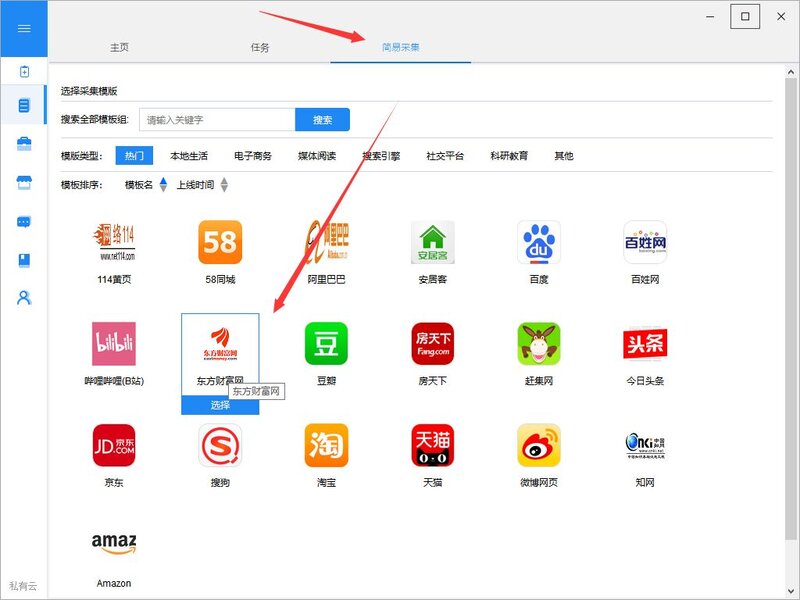Screen dimensions: 800x600
Task: Filter templates by 本地生活 type
Action: pos(189,156)
